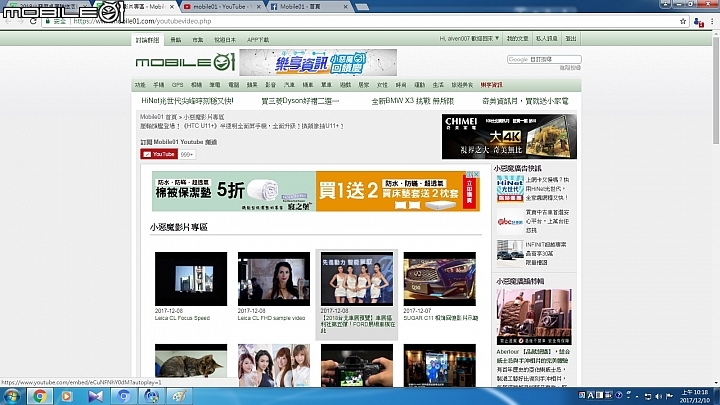The image size is (720, 405).
Task: Open the 'SUGAR C11' video thumbnail
Action: [439, 279]
